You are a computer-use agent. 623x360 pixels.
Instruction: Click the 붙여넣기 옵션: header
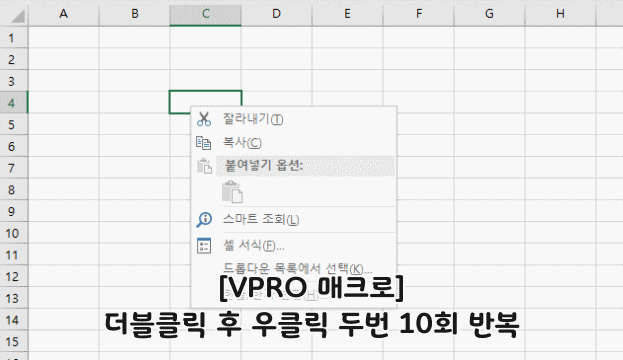(x=306, y=166)
